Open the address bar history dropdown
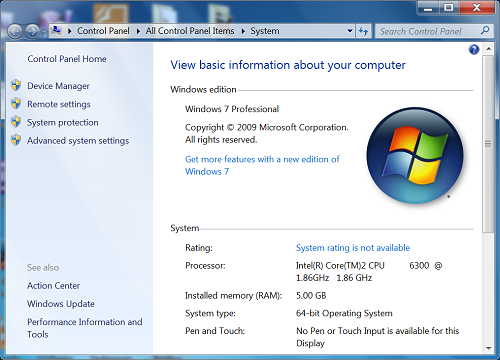The image size is (500, 360). (x=350, y=31)
